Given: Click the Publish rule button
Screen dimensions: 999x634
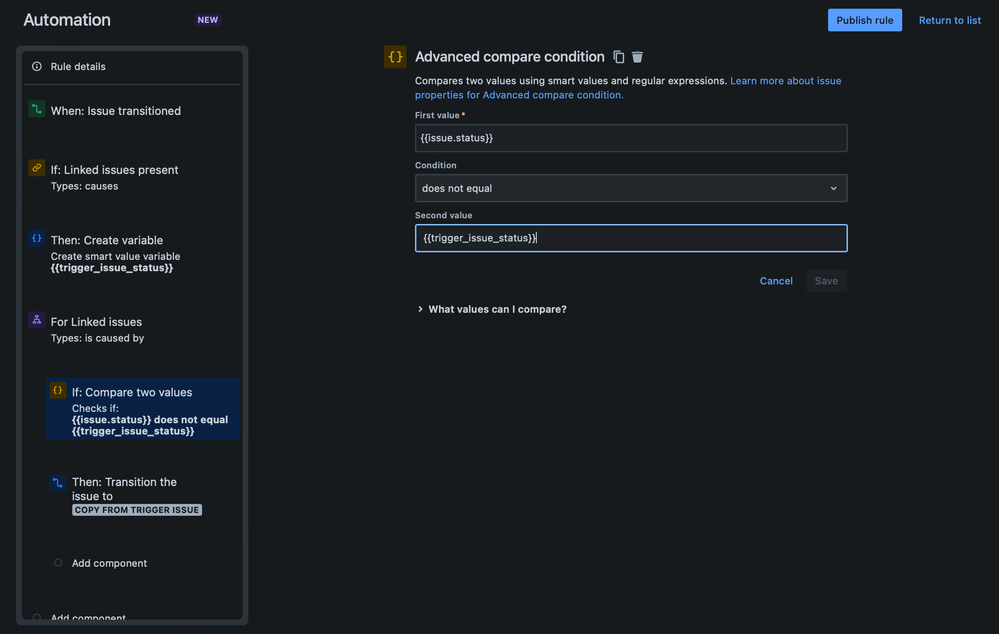Looking at the screenshot, I should point(865,20).
